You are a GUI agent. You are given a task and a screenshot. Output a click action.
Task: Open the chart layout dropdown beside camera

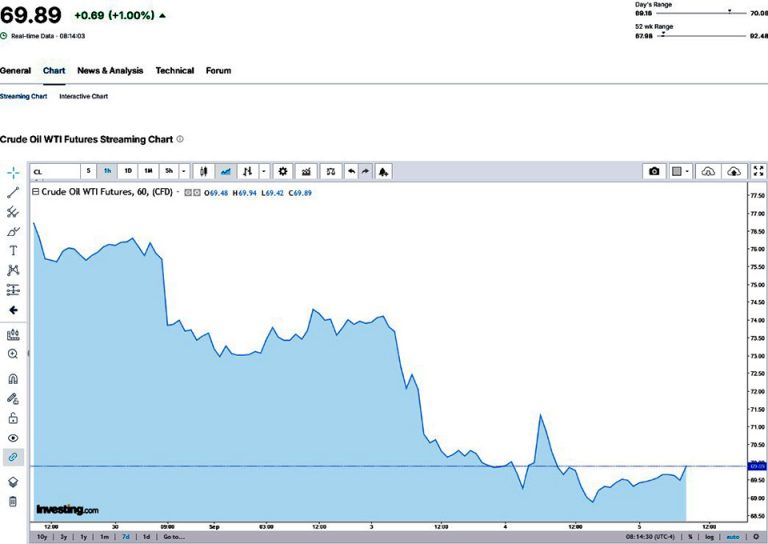pyautogui.click(x=681, y=171)
